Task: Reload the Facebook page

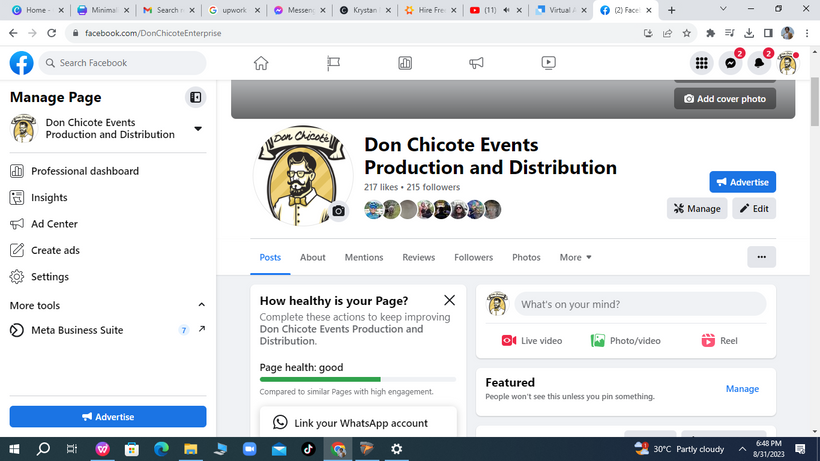Action: pyautogui.click(x=51, y=33)
